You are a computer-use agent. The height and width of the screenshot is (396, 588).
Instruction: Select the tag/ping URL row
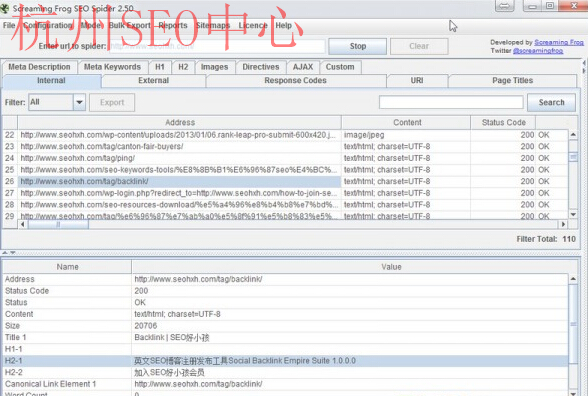pos(179,158)
